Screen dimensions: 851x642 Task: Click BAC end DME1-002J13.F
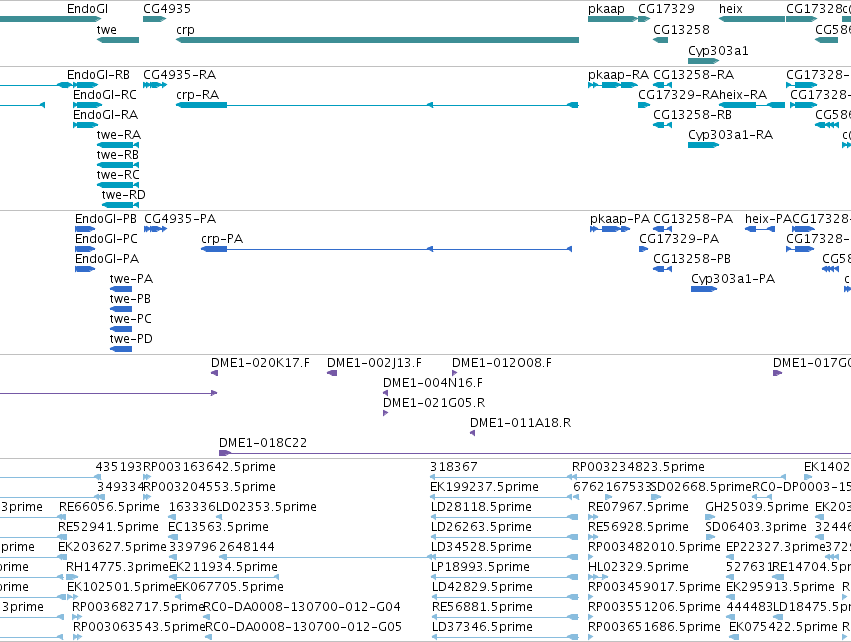[332, 373]
